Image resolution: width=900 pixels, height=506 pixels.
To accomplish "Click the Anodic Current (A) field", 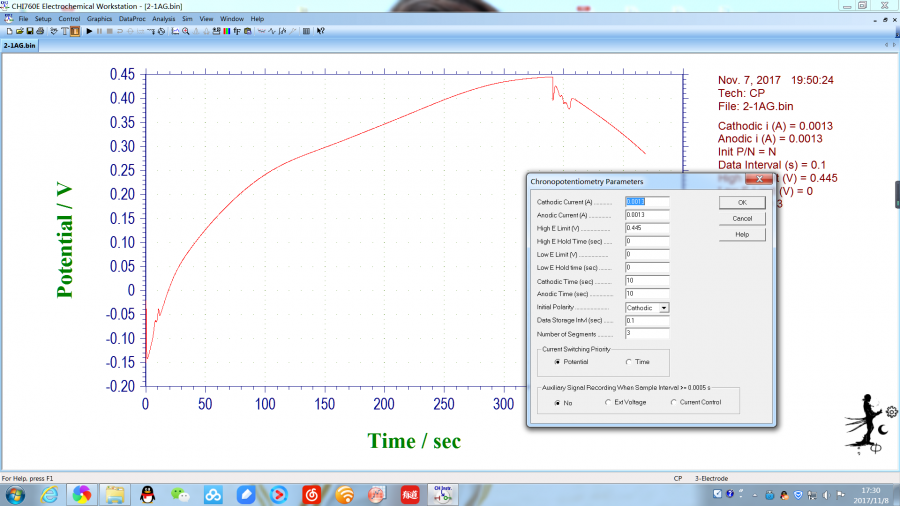I will (x=647, y=215).
